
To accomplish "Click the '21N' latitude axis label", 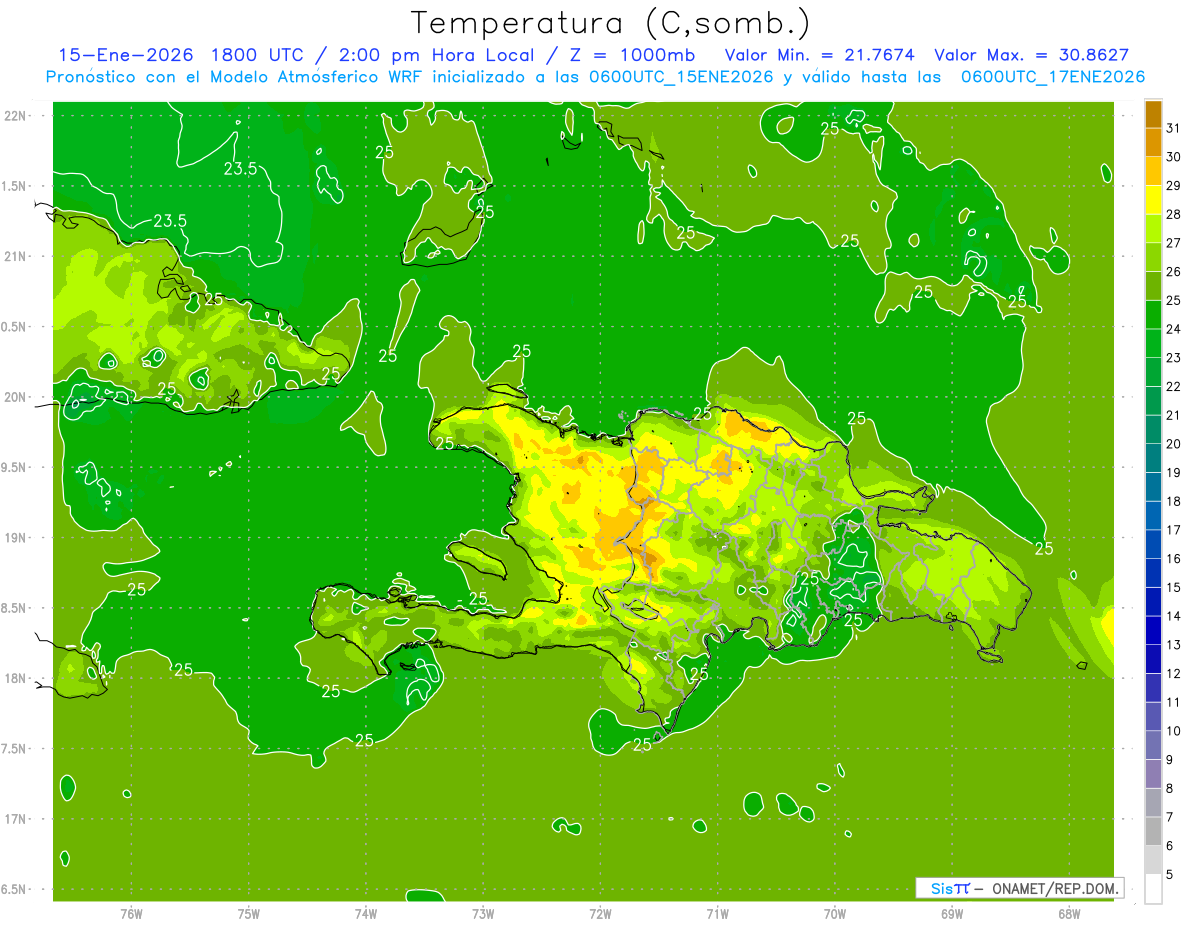I will (x=15, y=256).
